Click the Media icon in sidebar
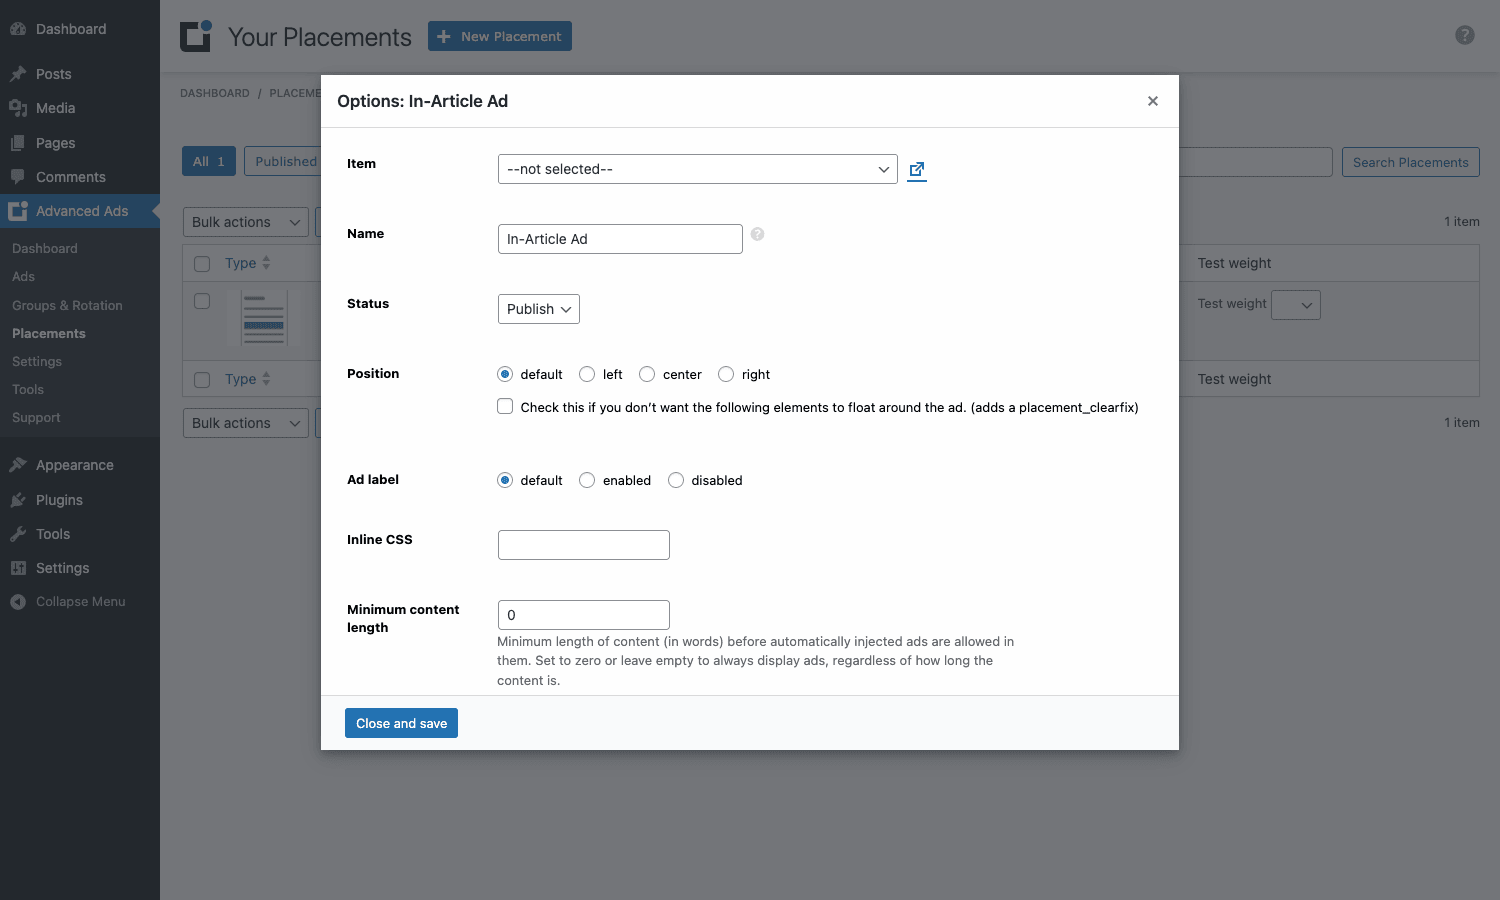Screen dimensions: 1500x900 [x=18, y=108]
